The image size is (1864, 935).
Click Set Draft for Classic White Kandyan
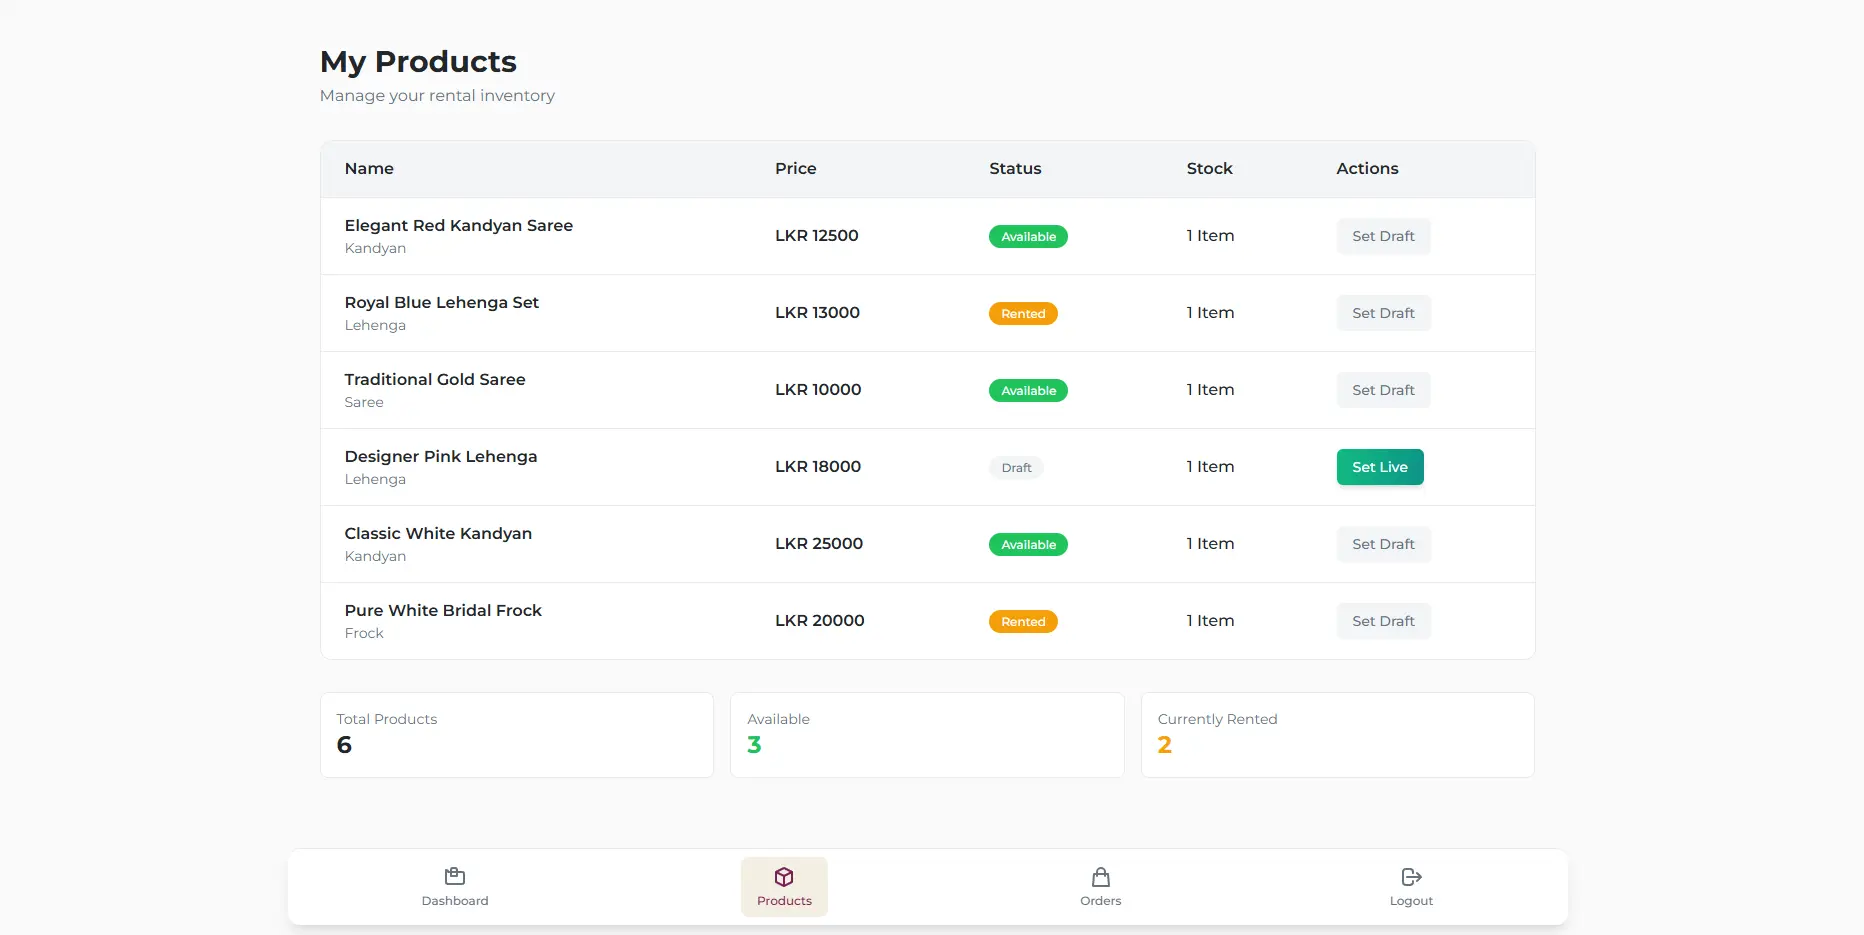[x=1383, y=544]
